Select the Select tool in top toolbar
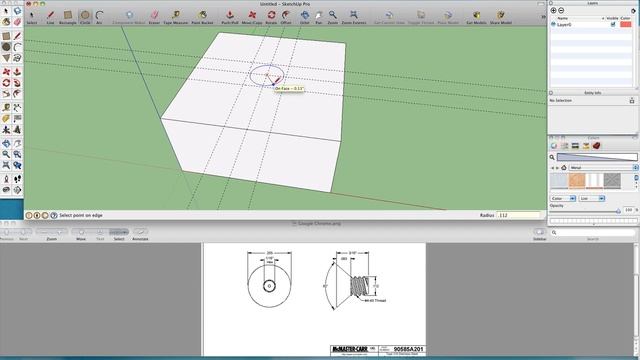This screenshot has width=640, height=360. click(x=31, y=16)
